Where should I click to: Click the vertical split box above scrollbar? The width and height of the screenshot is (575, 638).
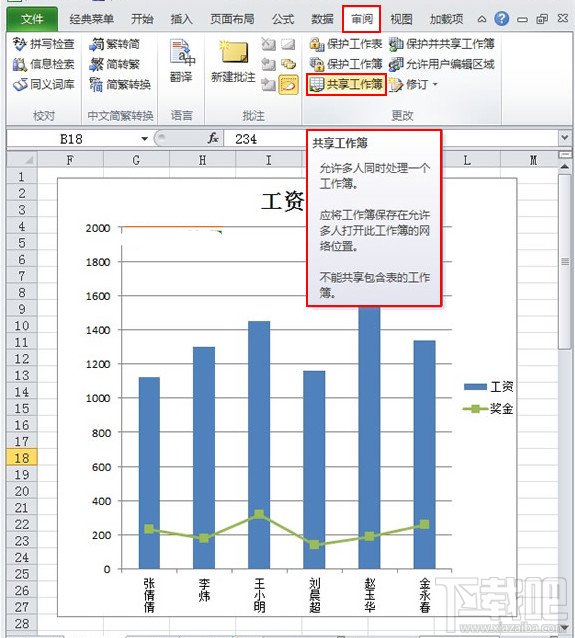click(565, 155)
